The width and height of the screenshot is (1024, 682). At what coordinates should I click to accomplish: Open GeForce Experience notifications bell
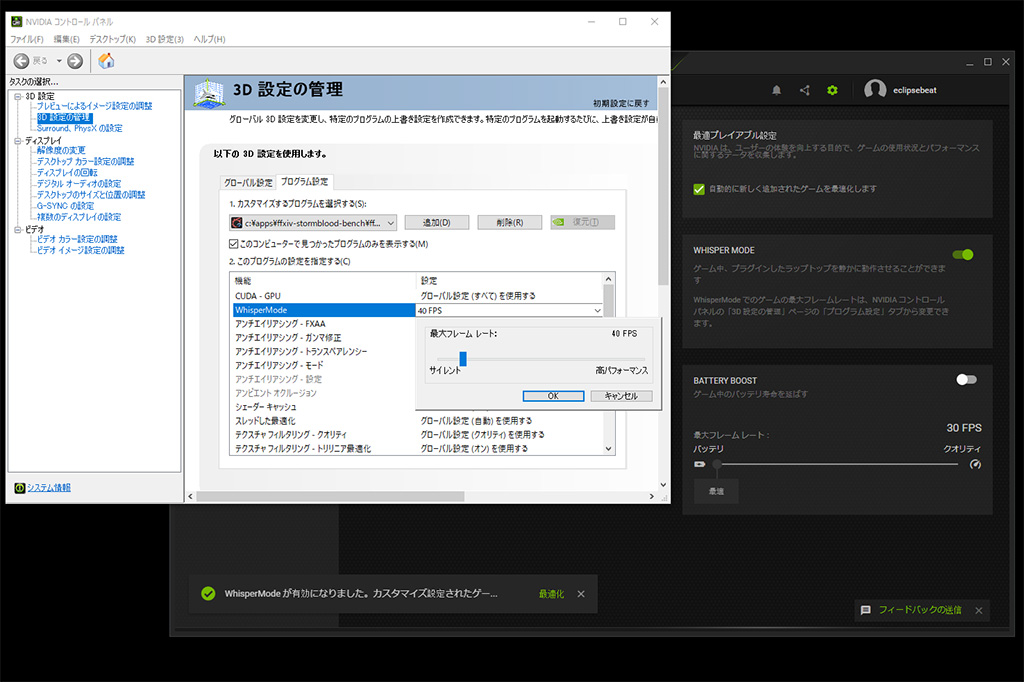[x=777, y=91]
